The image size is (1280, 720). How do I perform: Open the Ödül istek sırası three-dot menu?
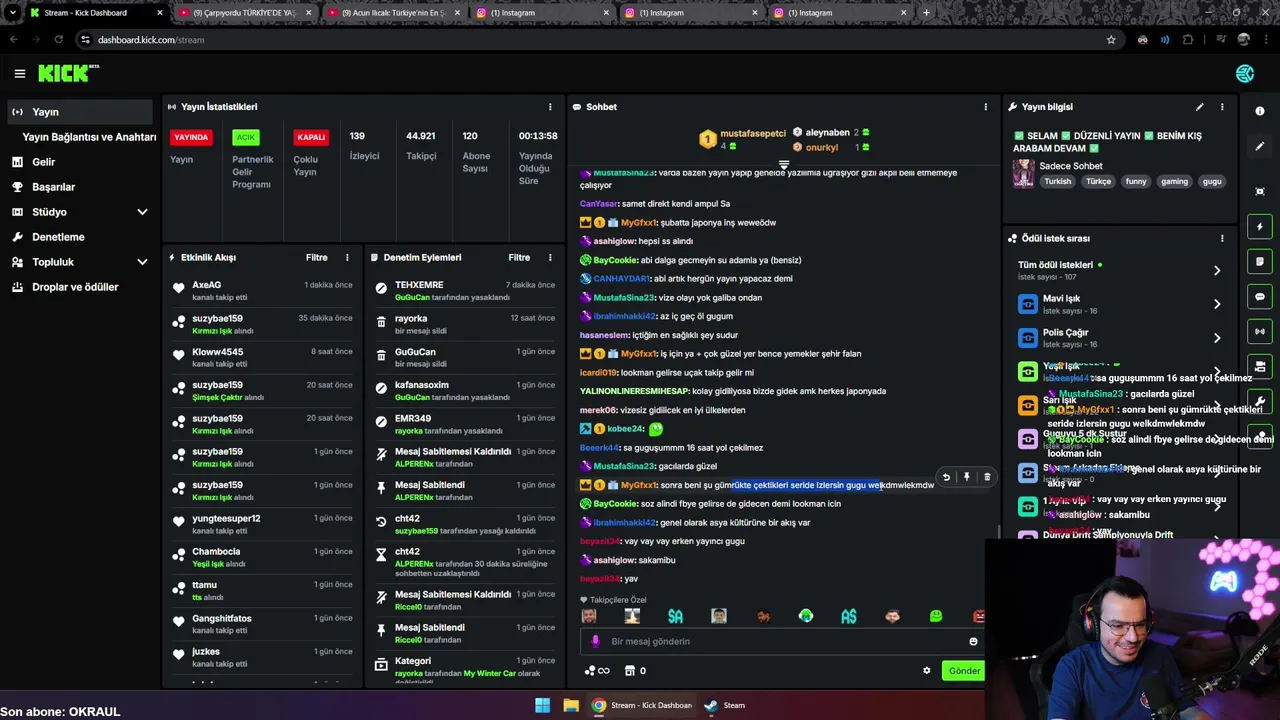point(1221,239)
